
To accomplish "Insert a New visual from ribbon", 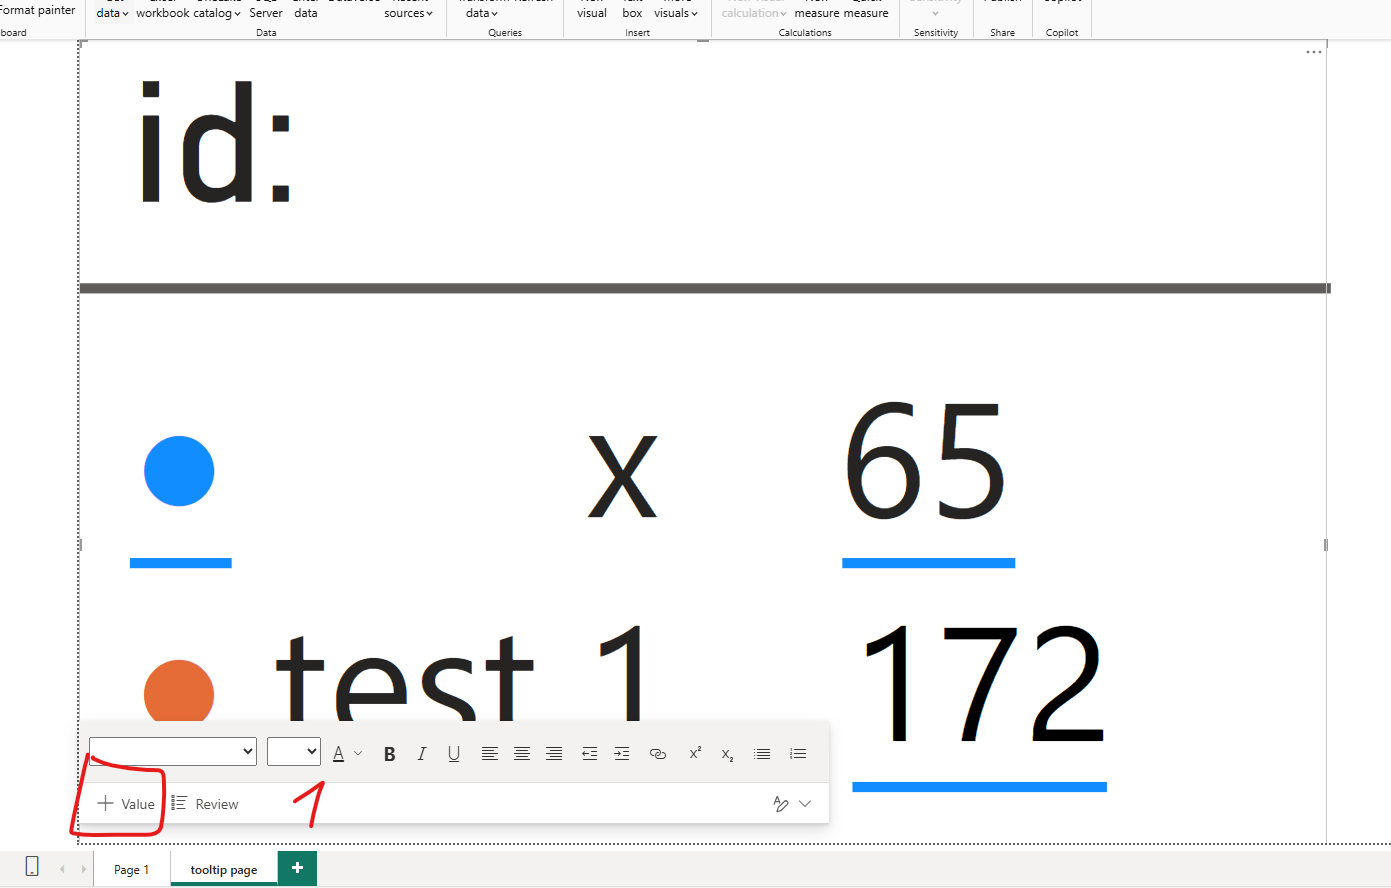I will pyautogui.click(x=592, y=10).
